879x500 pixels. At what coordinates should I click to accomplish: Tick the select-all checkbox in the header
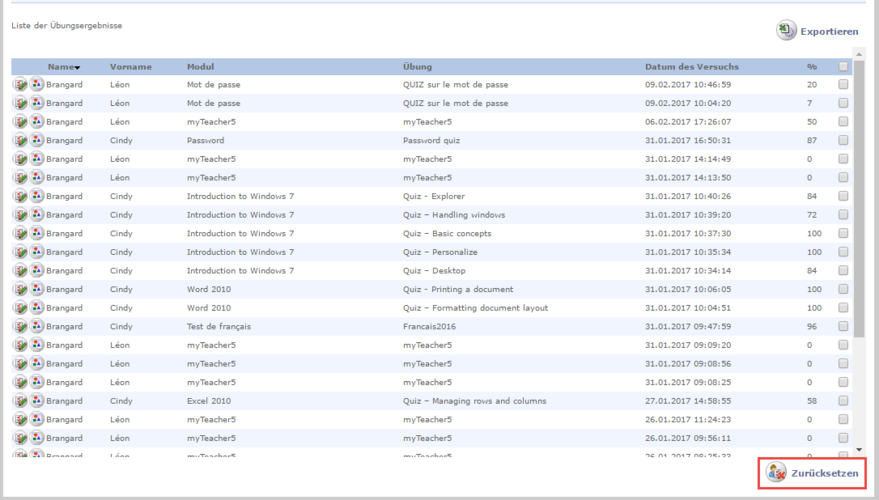[843, 67]
